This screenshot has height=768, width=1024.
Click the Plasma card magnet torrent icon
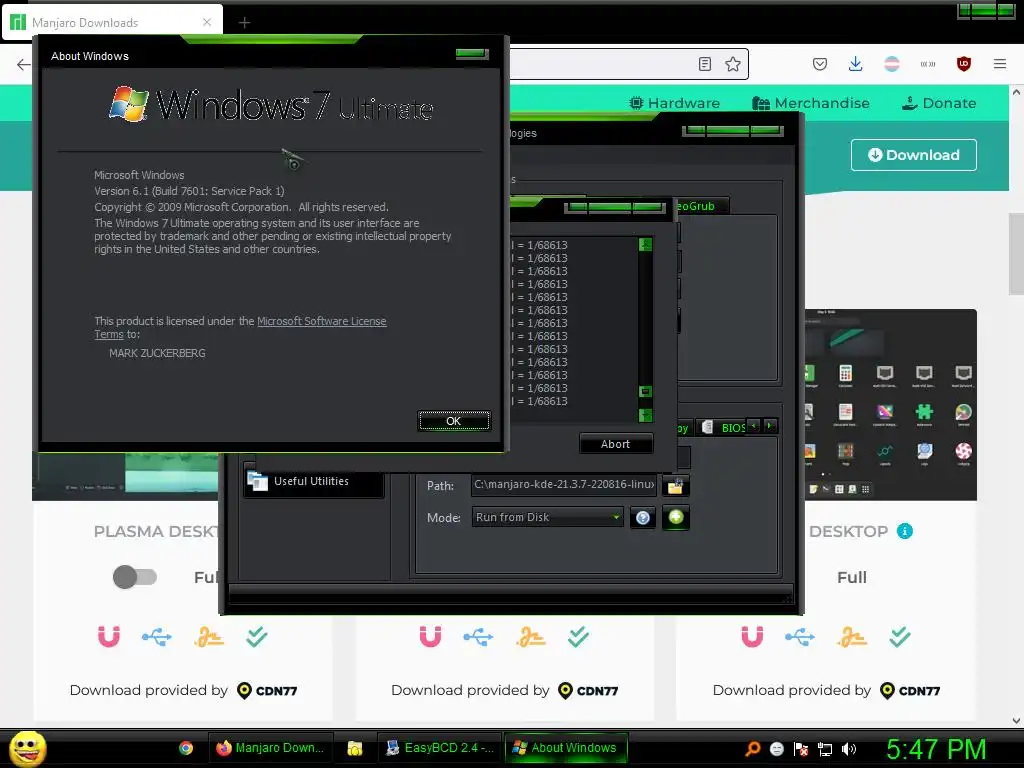(108, 636)
